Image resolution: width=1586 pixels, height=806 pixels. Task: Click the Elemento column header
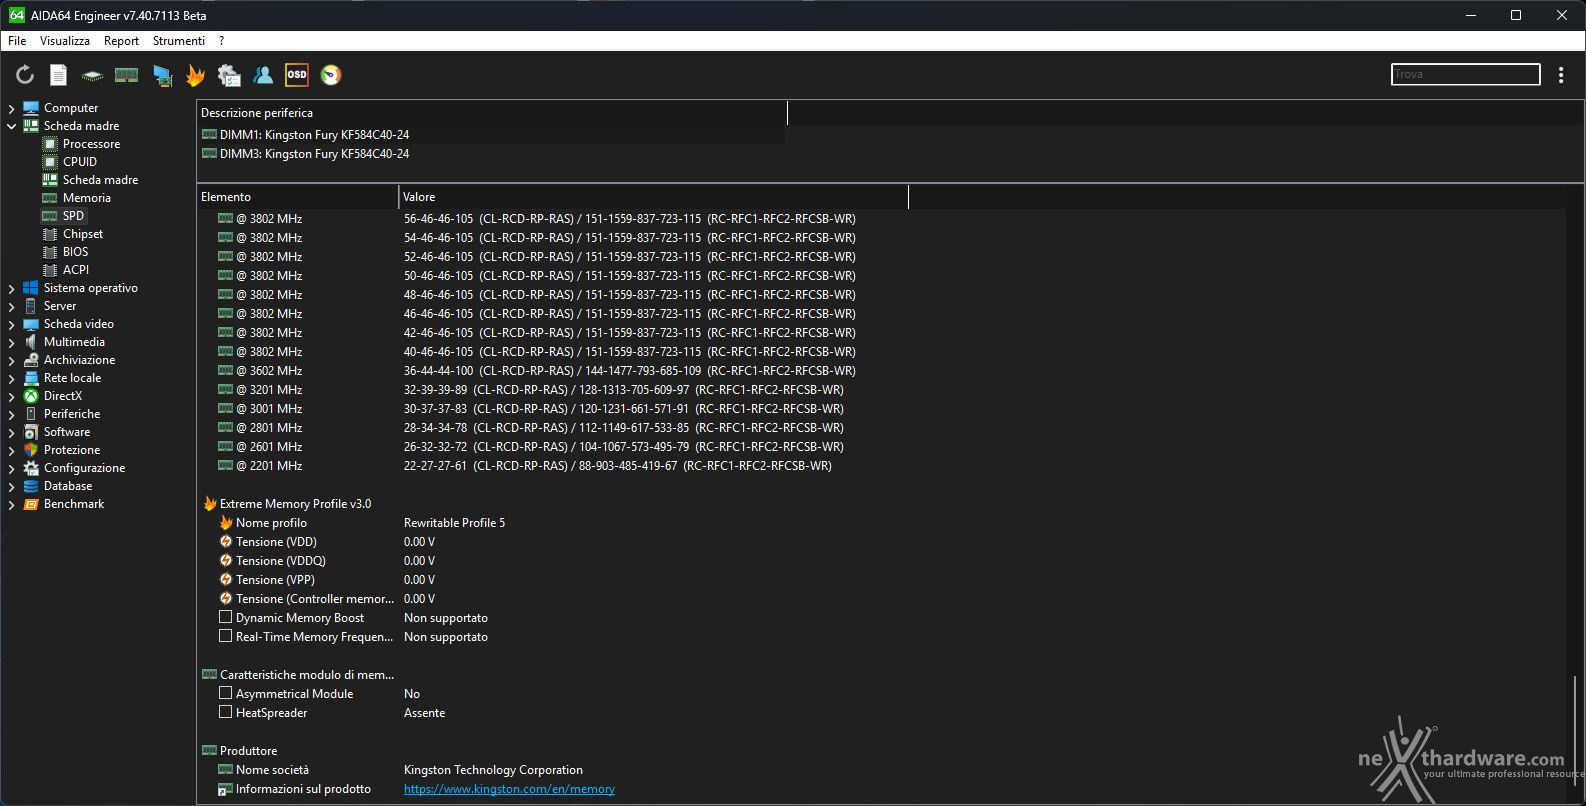click(298, 197)
